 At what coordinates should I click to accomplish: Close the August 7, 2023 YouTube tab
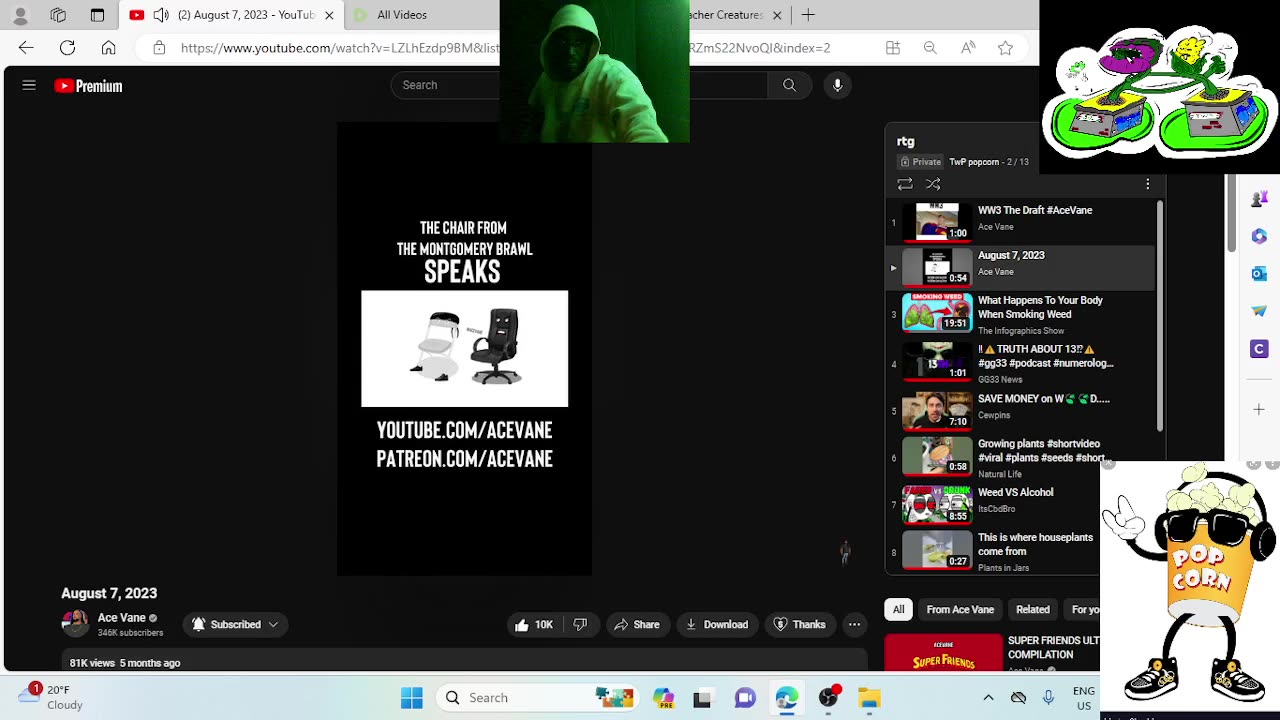coord(329,15)
